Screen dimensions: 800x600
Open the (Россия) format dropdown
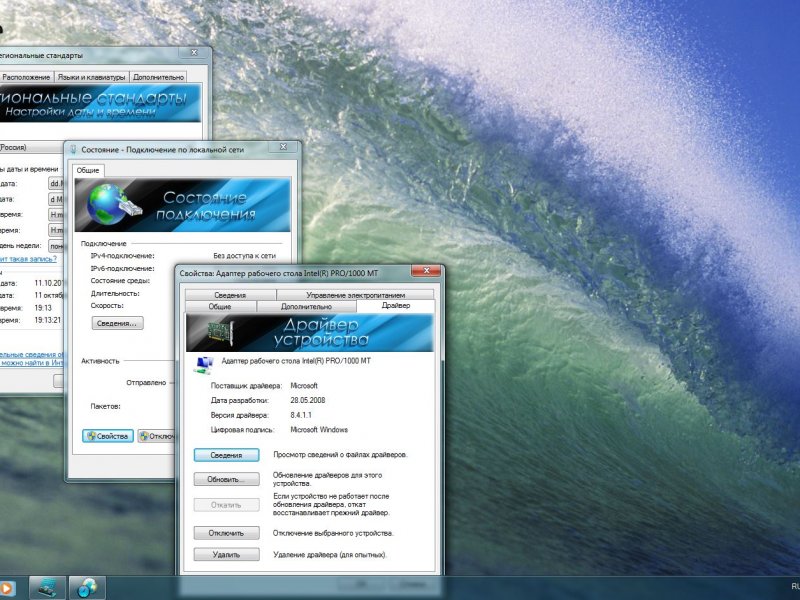click(x=32, y=147)
